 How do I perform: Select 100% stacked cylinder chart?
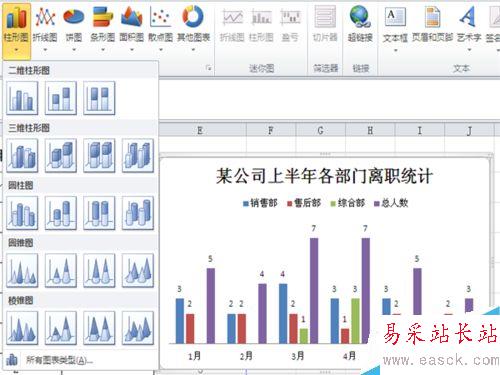click(x=99, y=213)
